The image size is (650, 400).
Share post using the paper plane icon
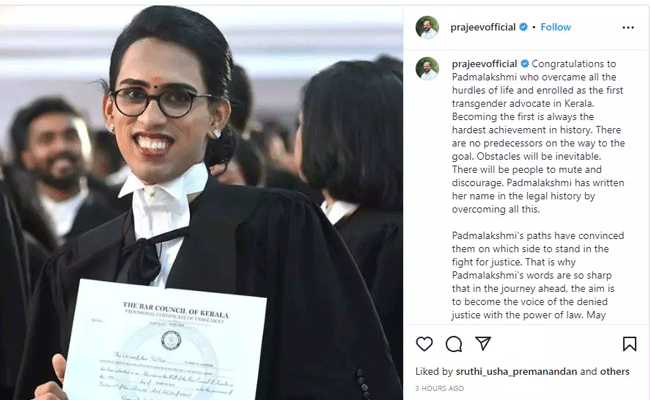[x=483, y=343]
